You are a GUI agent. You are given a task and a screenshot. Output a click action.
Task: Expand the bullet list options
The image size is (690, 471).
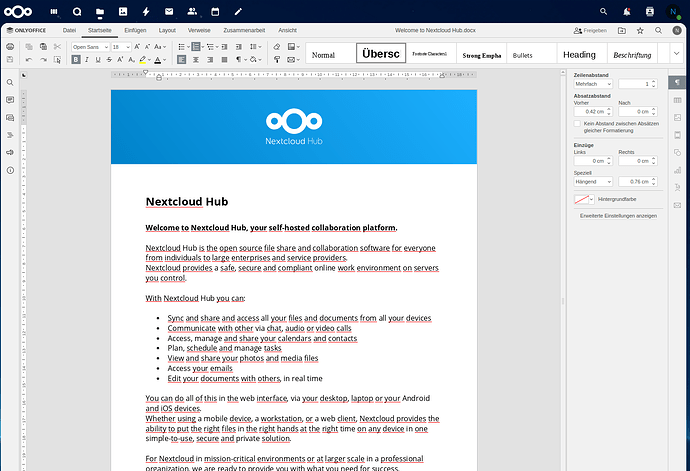(188, 47)
